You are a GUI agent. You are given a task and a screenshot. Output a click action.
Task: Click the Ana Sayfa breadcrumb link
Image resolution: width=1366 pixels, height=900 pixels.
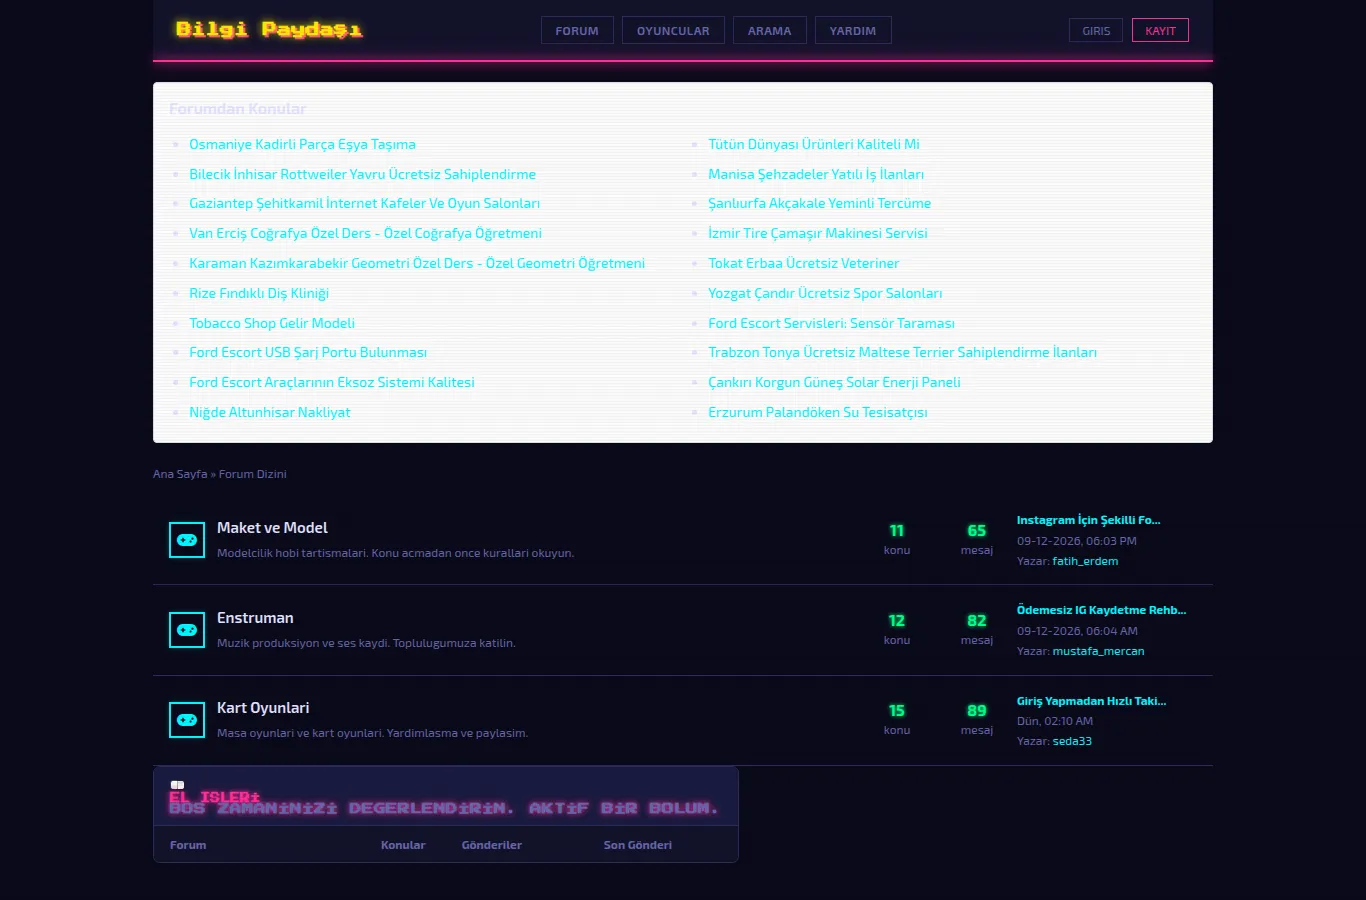[x=180, y=474]
